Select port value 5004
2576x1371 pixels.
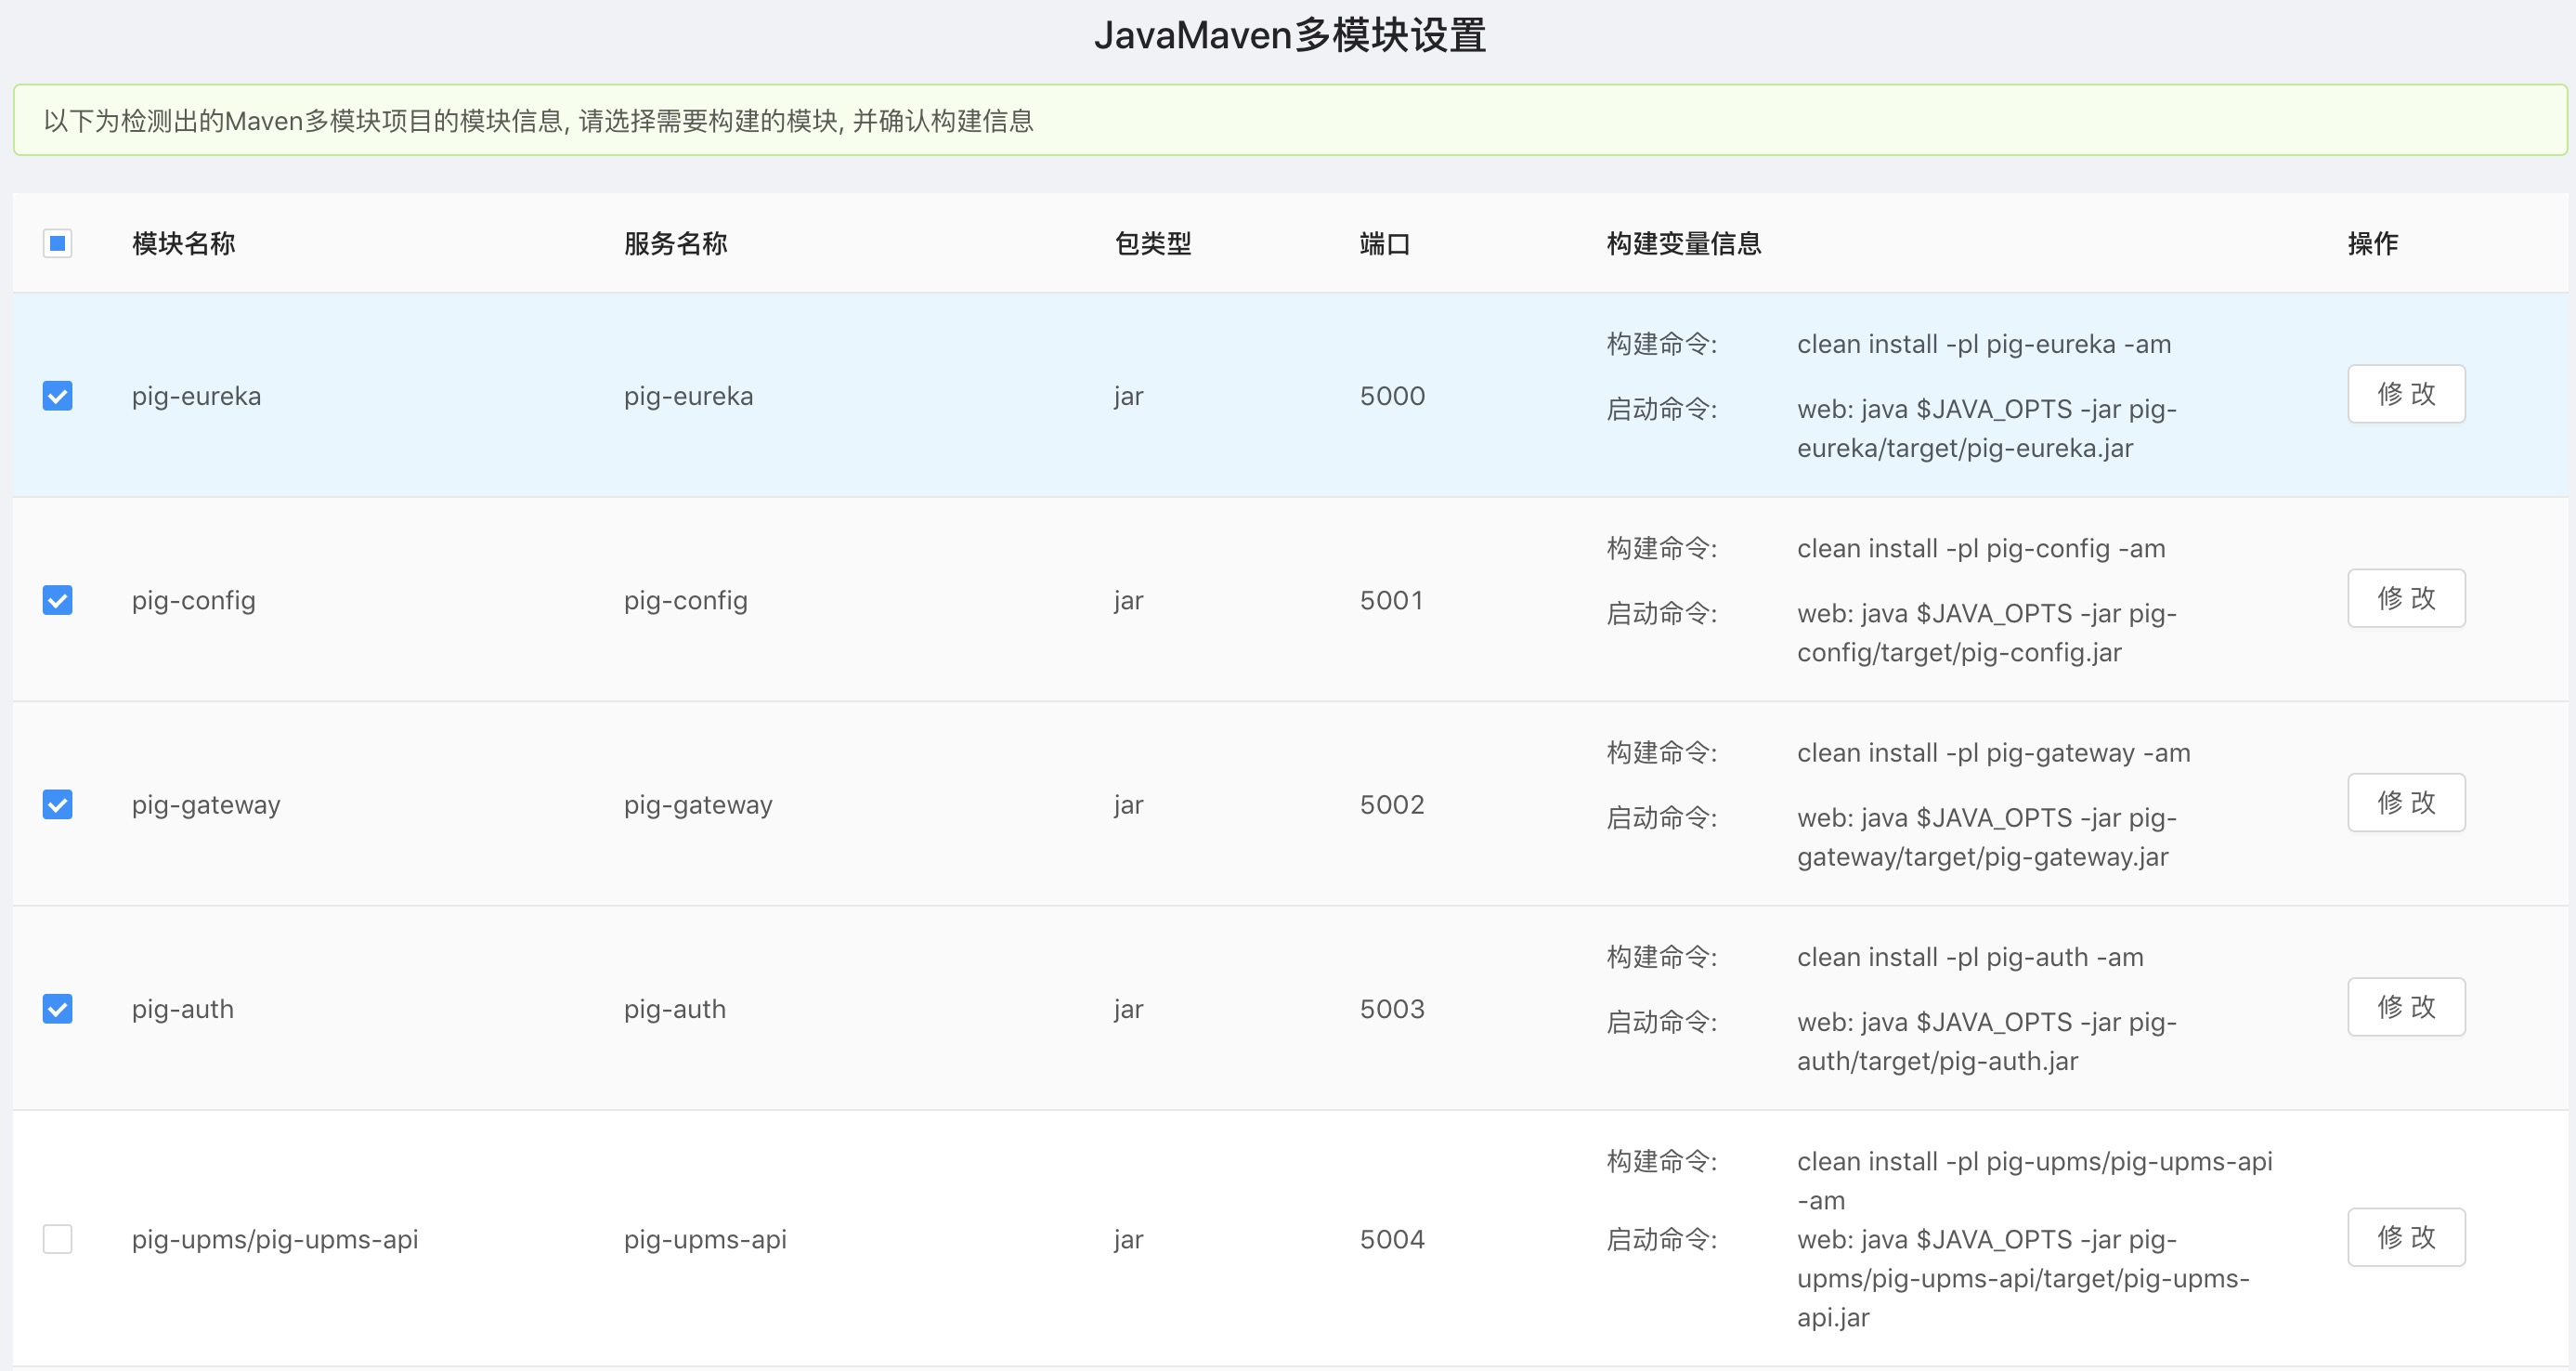click(x=1392, y=1239)
